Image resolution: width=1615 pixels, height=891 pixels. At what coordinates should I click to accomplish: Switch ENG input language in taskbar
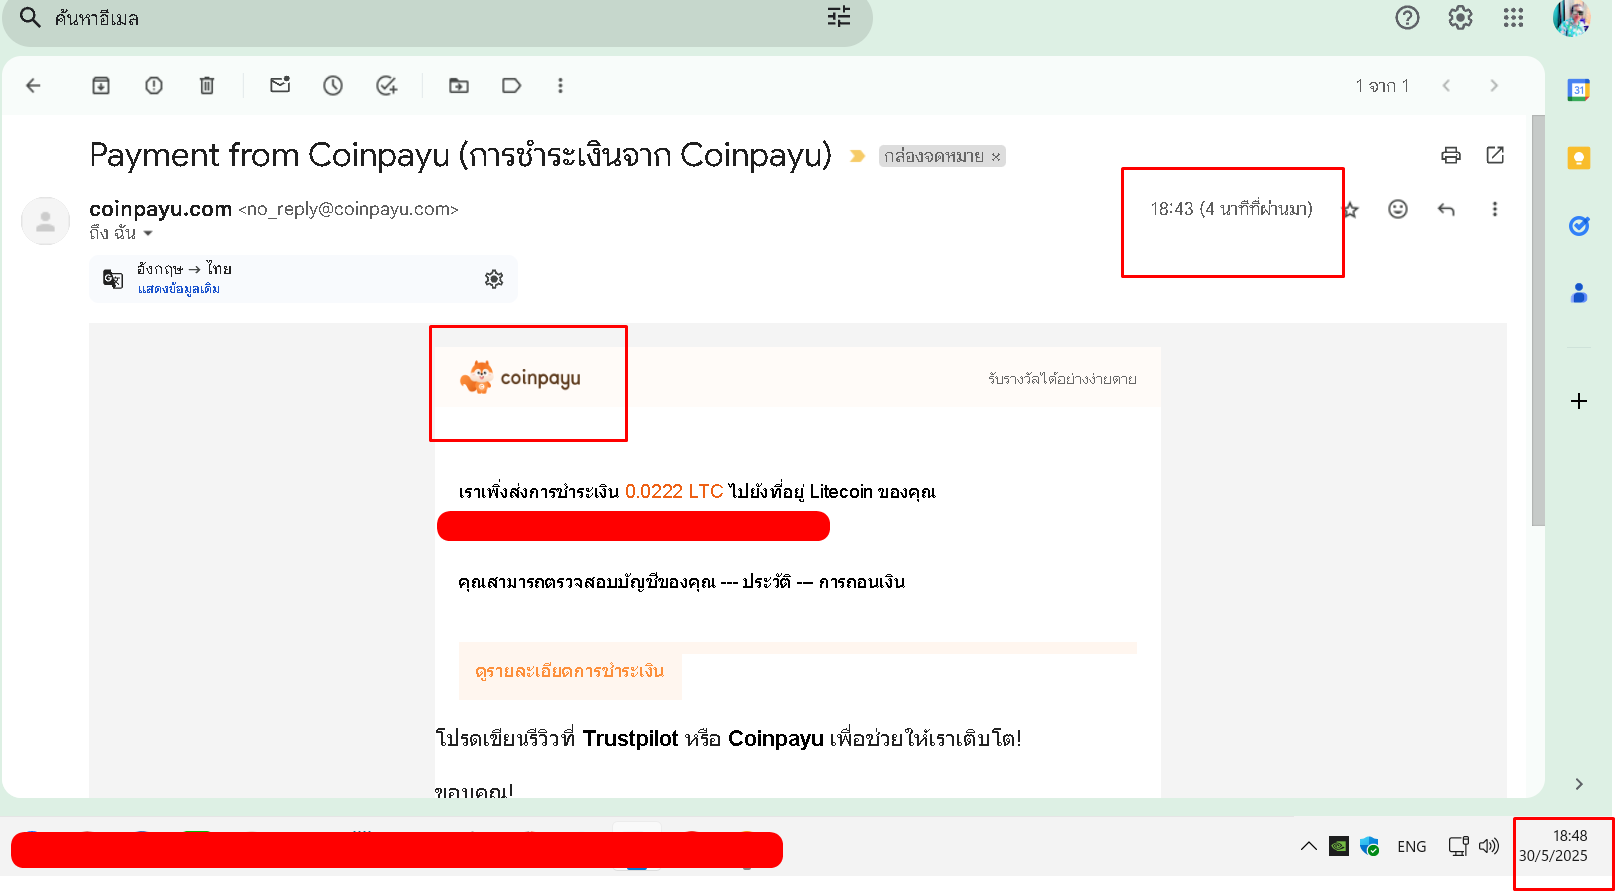(x=1412, y=846)
